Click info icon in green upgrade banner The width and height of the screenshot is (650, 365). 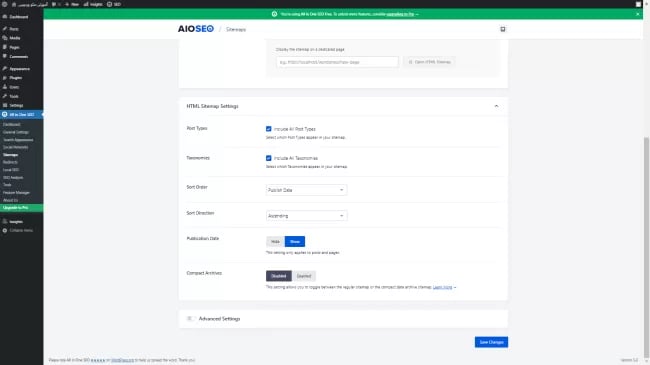274,14
